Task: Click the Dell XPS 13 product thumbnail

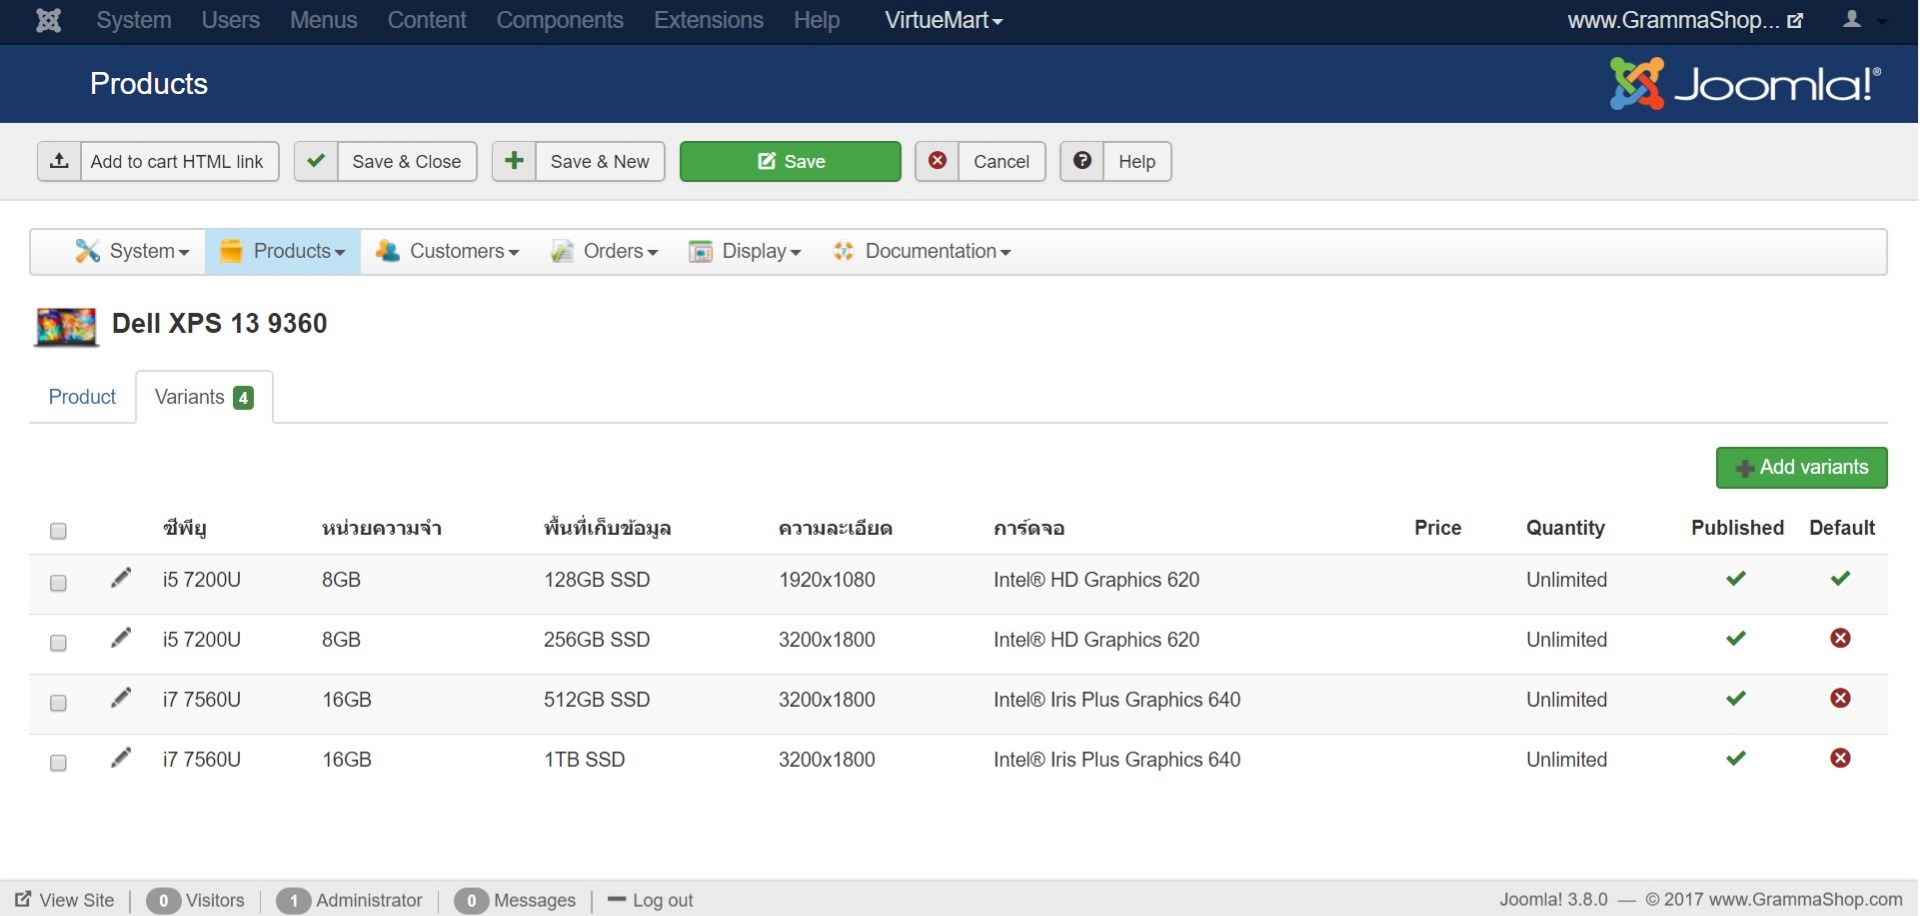Action: pos(66,326)
